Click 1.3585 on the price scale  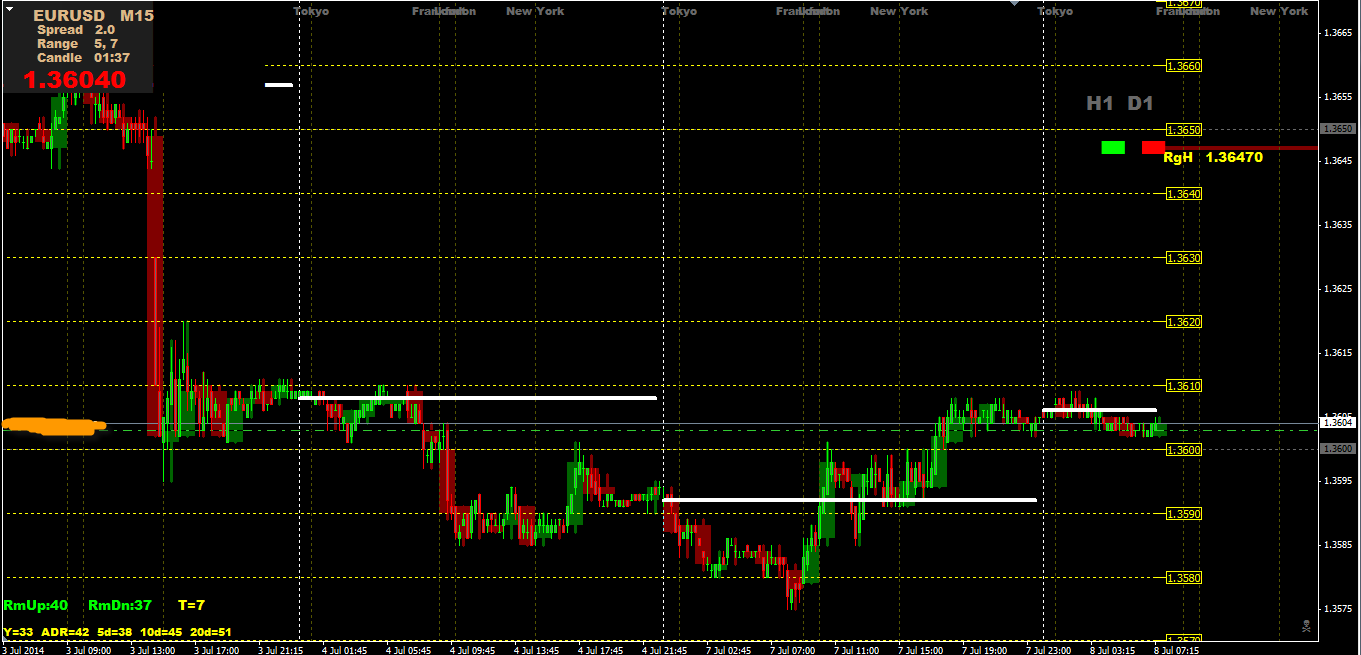(x=1339, y=545)
